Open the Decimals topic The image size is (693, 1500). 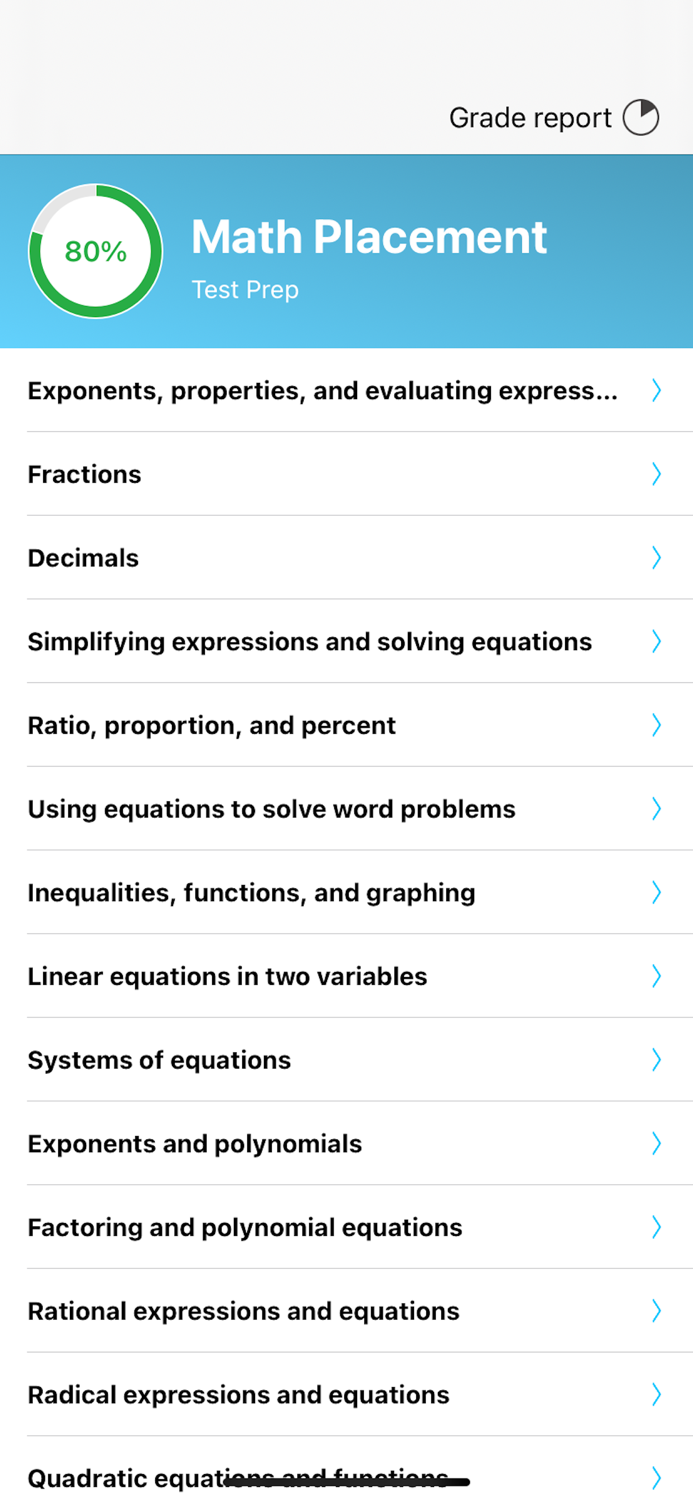(83, 557)
